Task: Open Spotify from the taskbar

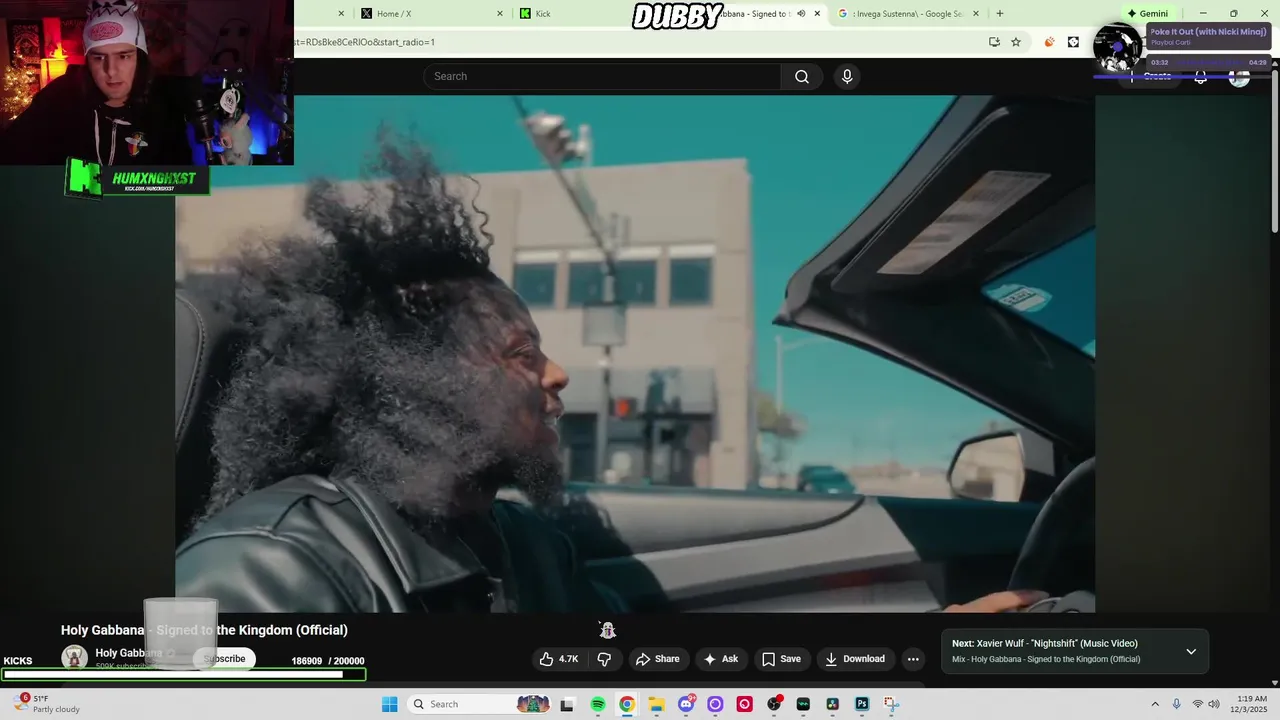Action: [598, 704]
